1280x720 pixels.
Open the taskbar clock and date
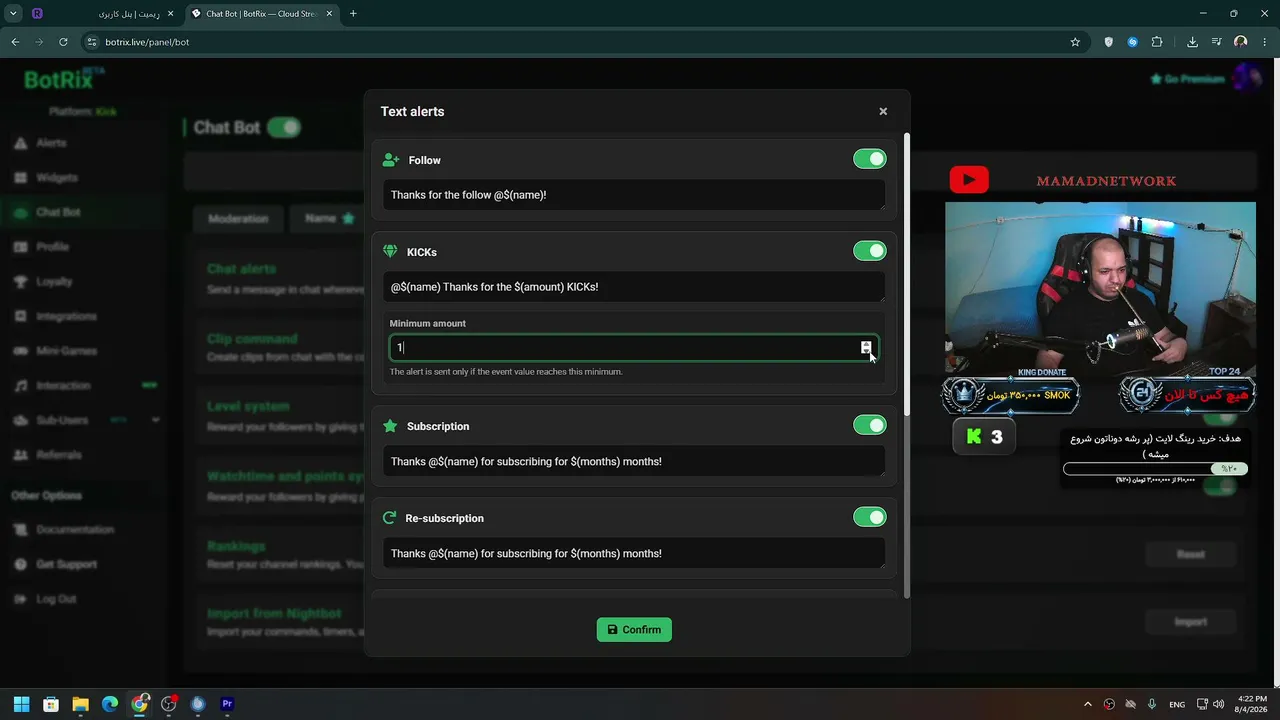[x=1251, y=704]
